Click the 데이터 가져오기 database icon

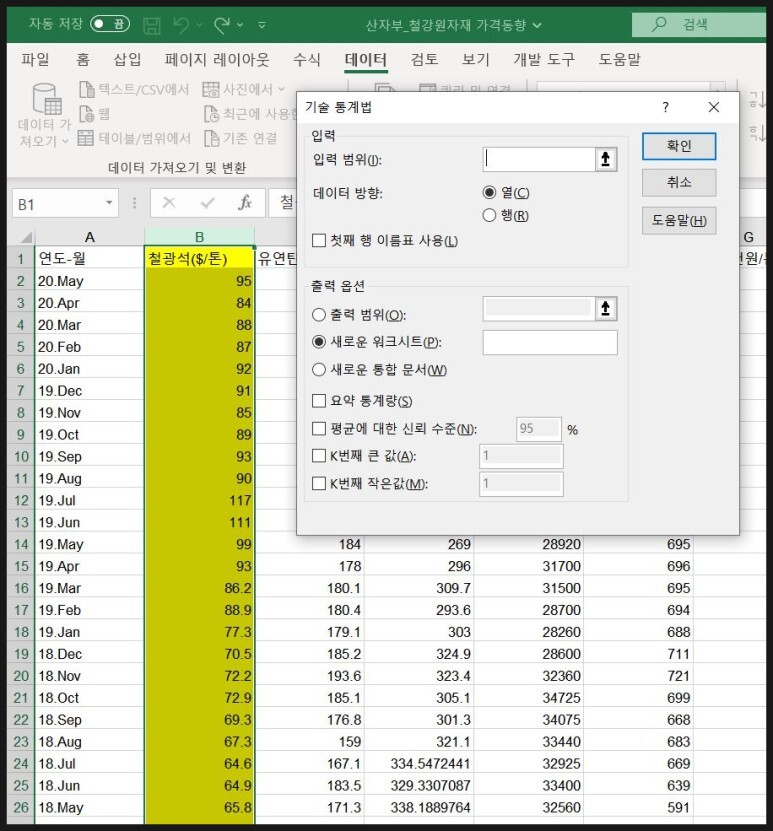tap(47, 99)
